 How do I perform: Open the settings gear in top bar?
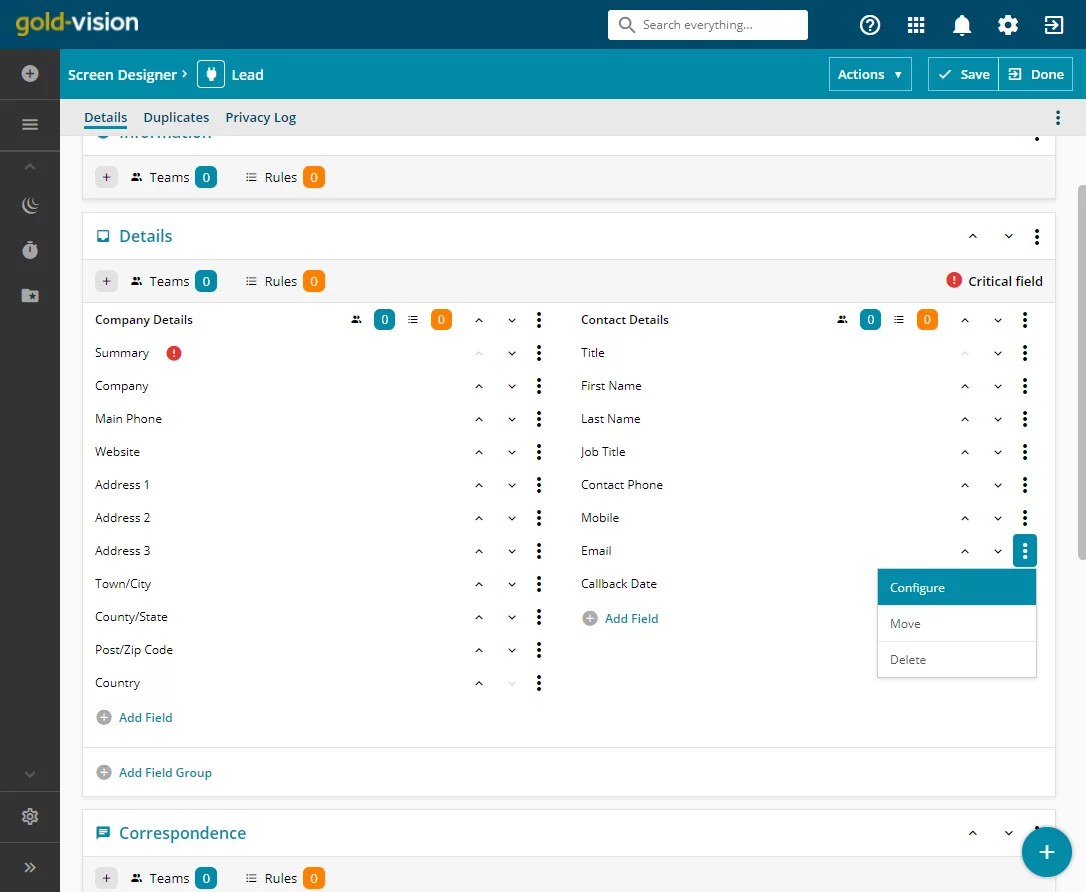1008,25
